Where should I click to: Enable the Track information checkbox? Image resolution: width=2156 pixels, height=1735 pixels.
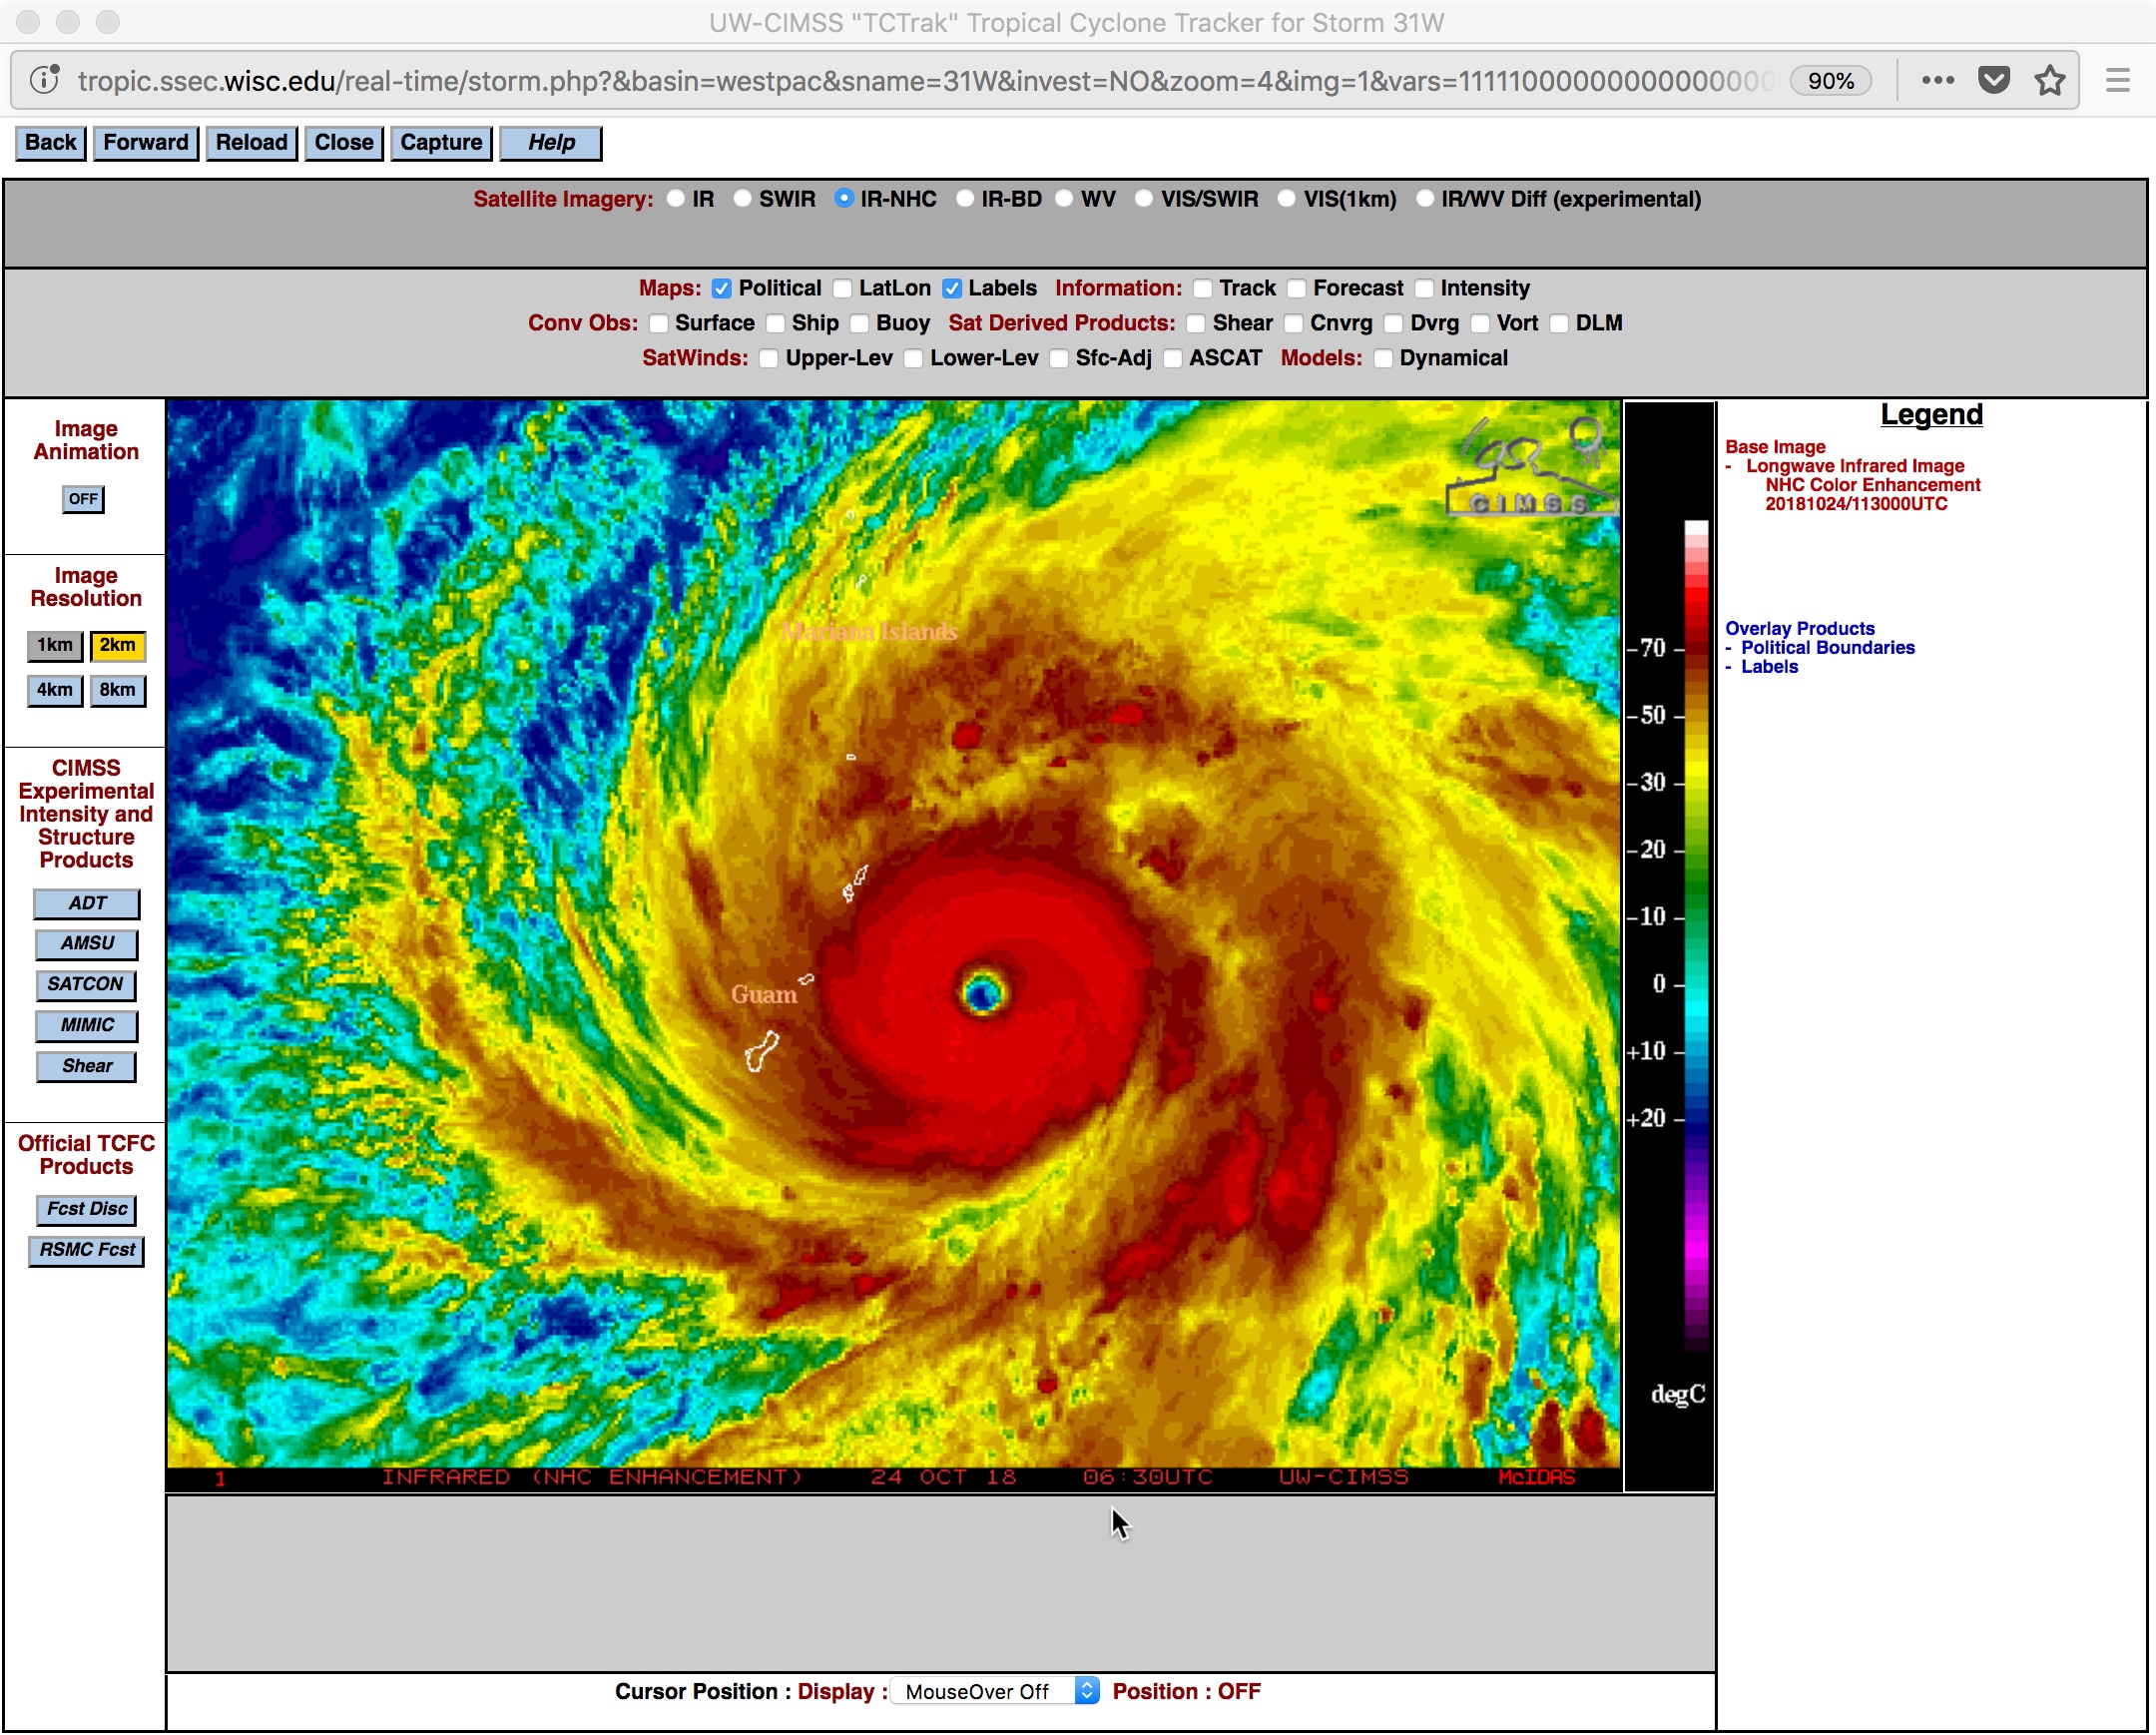(1203, 288)
